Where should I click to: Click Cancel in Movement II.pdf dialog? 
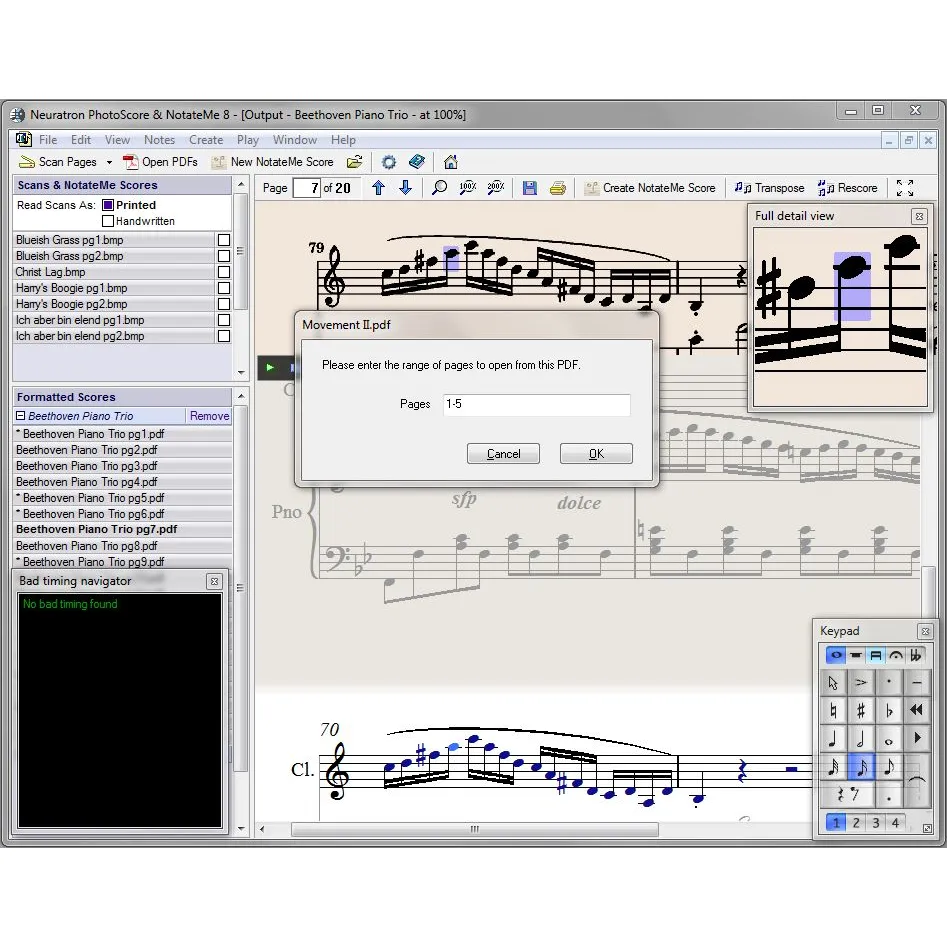coord(503,454)
